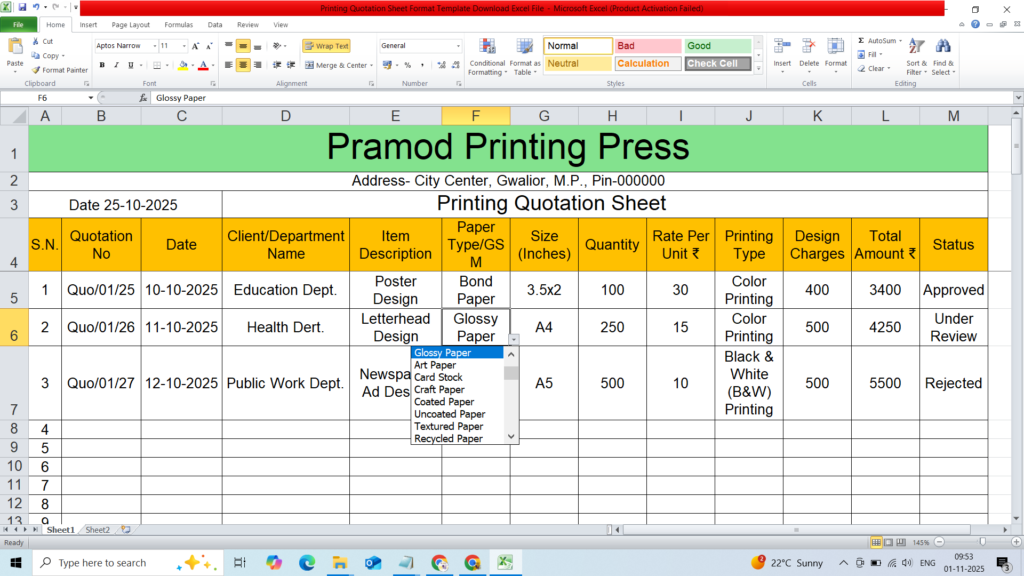The height and width of the screenshot is (576, 1024).
Task: Toggle Bold formatting
Action: click(102, 65)
